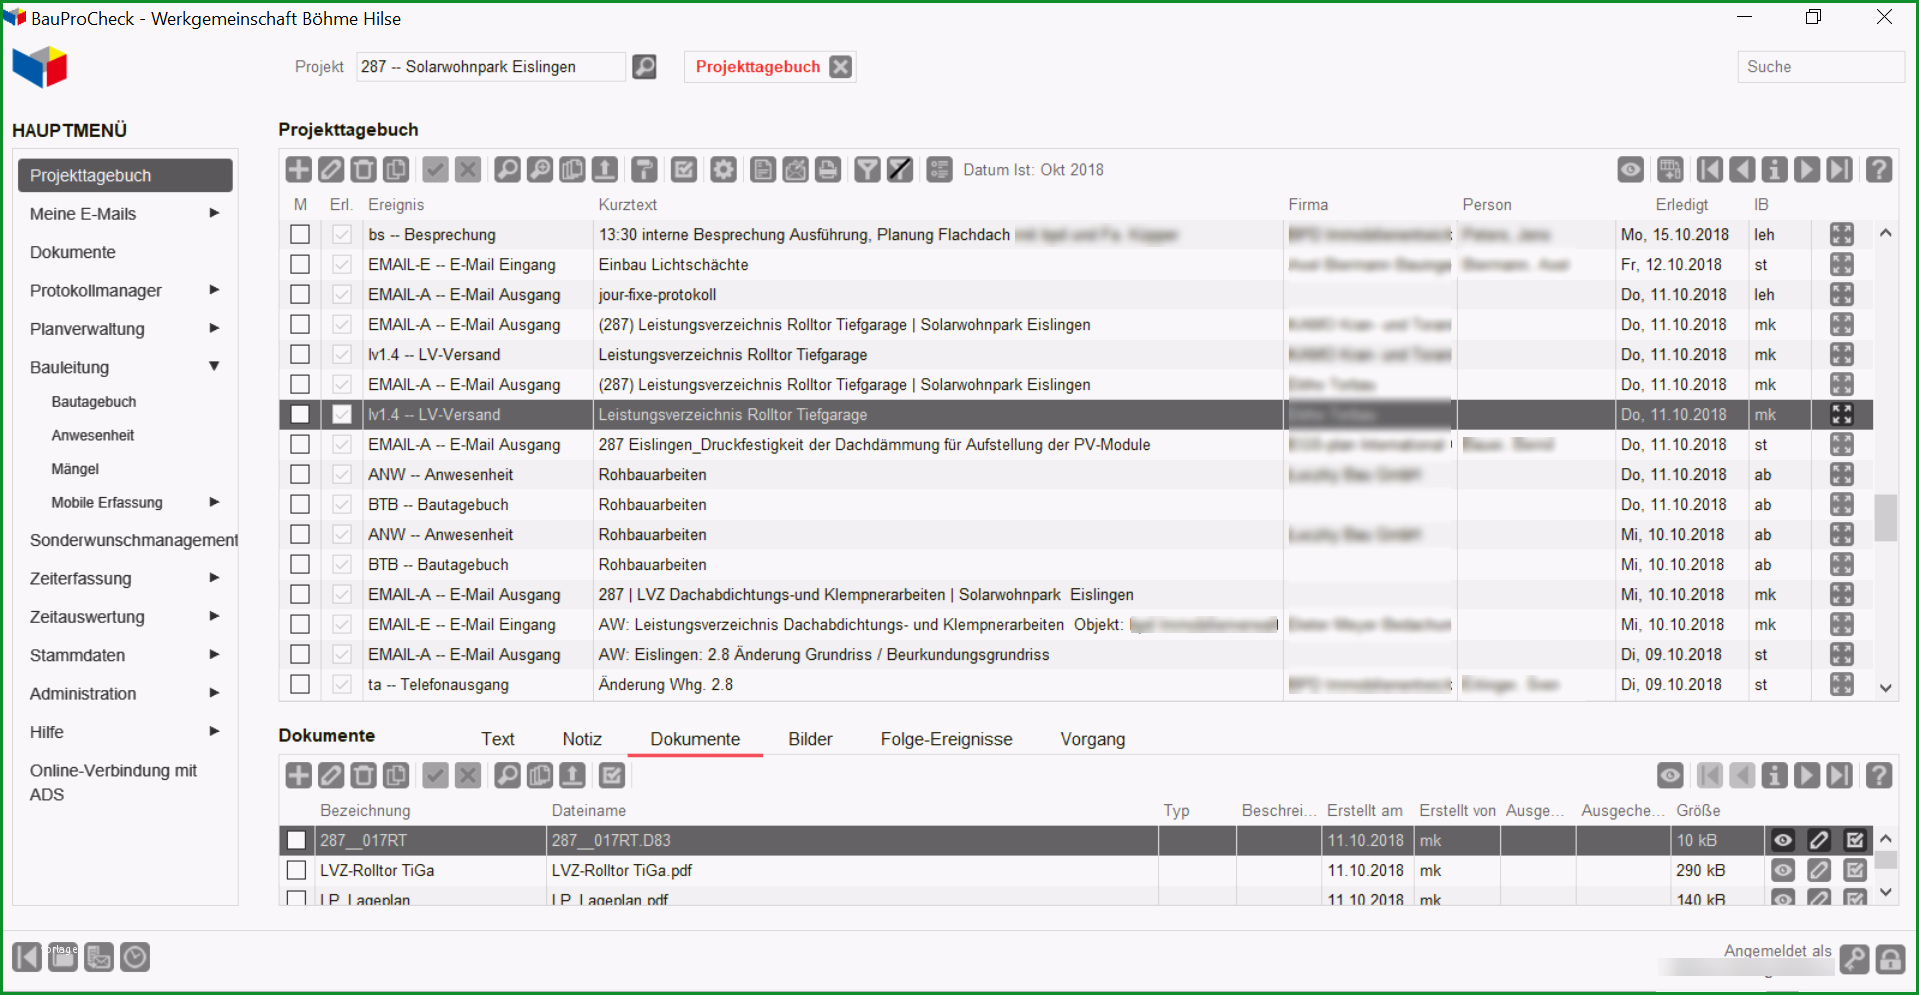Click the upload arrow icon in Projekttagebuch toolbar
The image size is (1919, 995).
point(605,169)
